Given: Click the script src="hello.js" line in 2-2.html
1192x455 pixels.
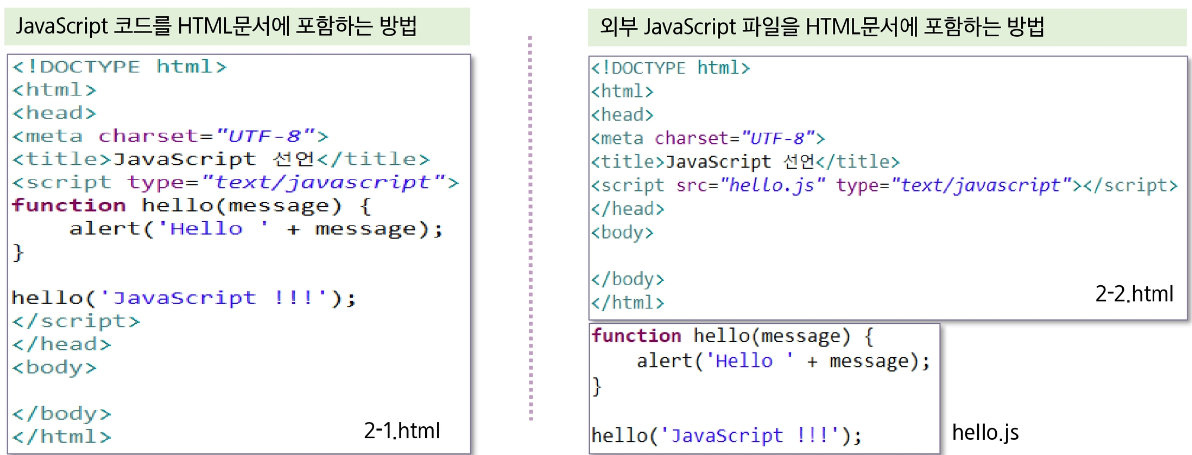Looking at the screenshot, I should [885, 185].
